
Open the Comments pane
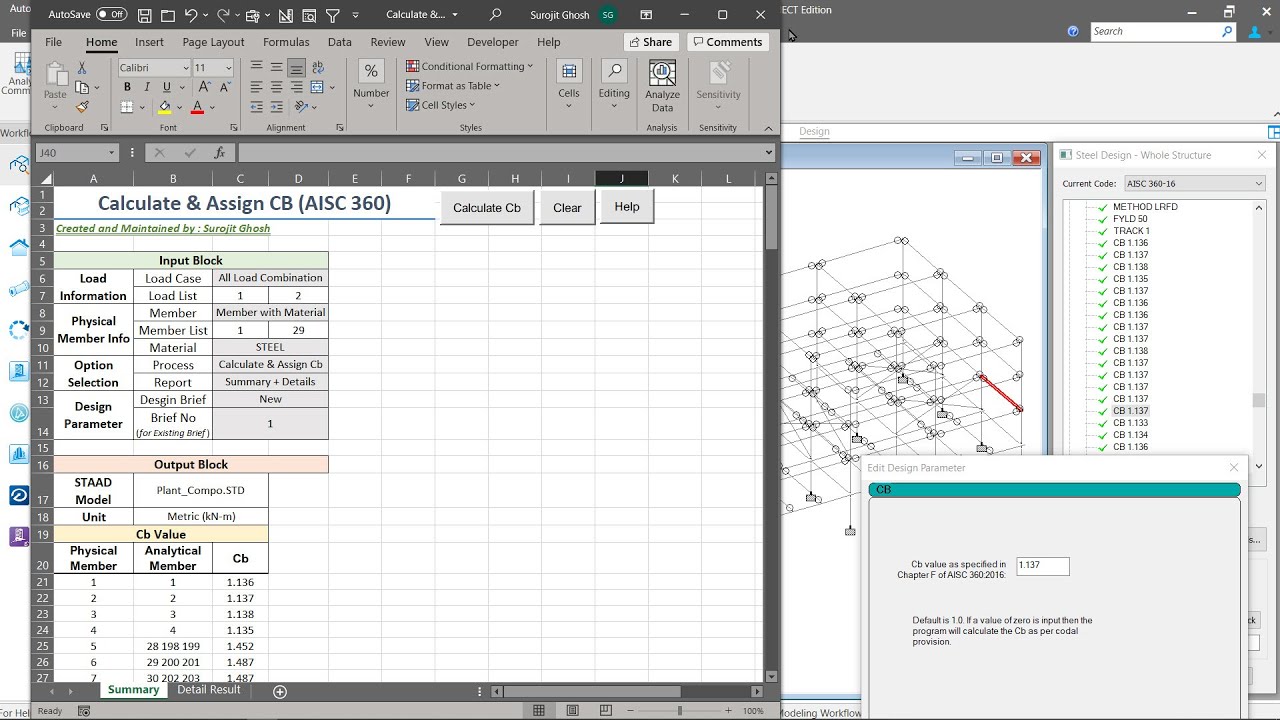pyautogui.click(x=727, y=42)
